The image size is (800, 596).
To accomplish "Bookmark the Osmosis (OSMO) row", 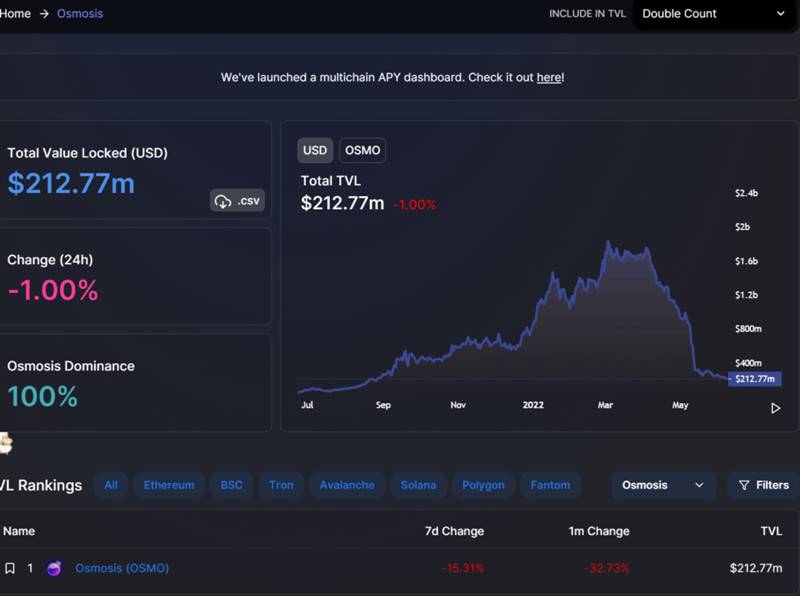I will click(10, 568).
